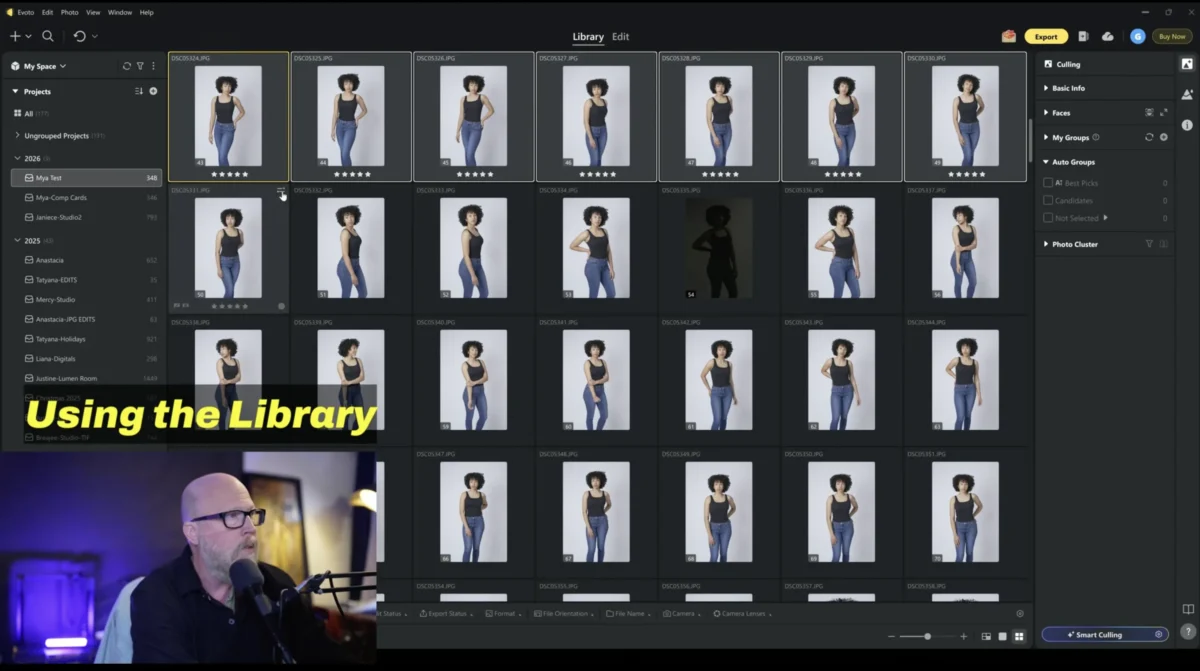Open the Evoto menu
This screenshot has height=671, width=1200.
pos(25,12)
